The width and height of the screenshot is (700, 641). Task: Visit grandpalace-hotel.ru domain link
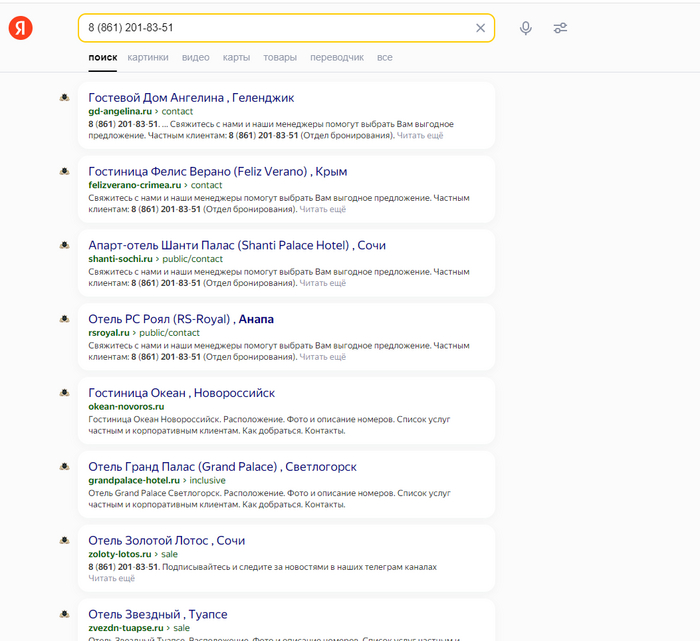134,480
